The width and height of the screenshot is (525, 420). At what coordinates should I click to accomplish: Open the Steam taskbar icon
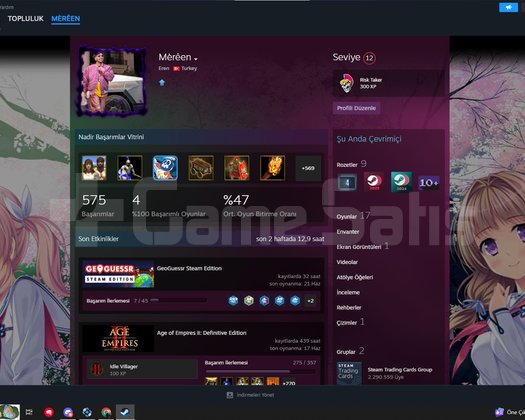coord(125,412)
